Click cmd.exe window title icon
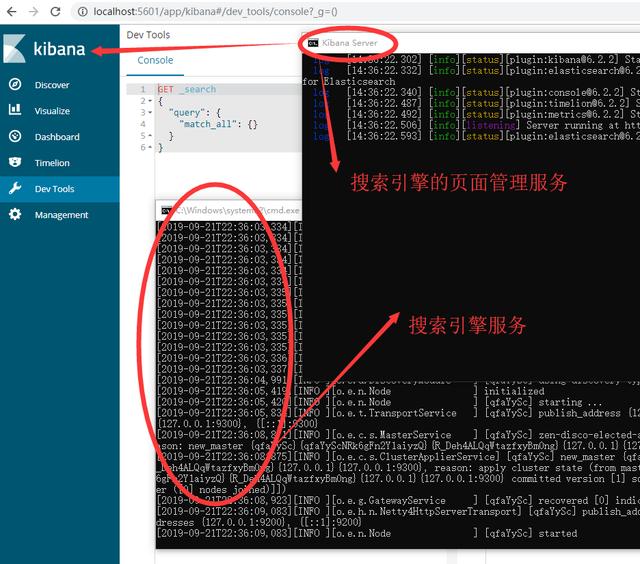 (x=166, y=211)
